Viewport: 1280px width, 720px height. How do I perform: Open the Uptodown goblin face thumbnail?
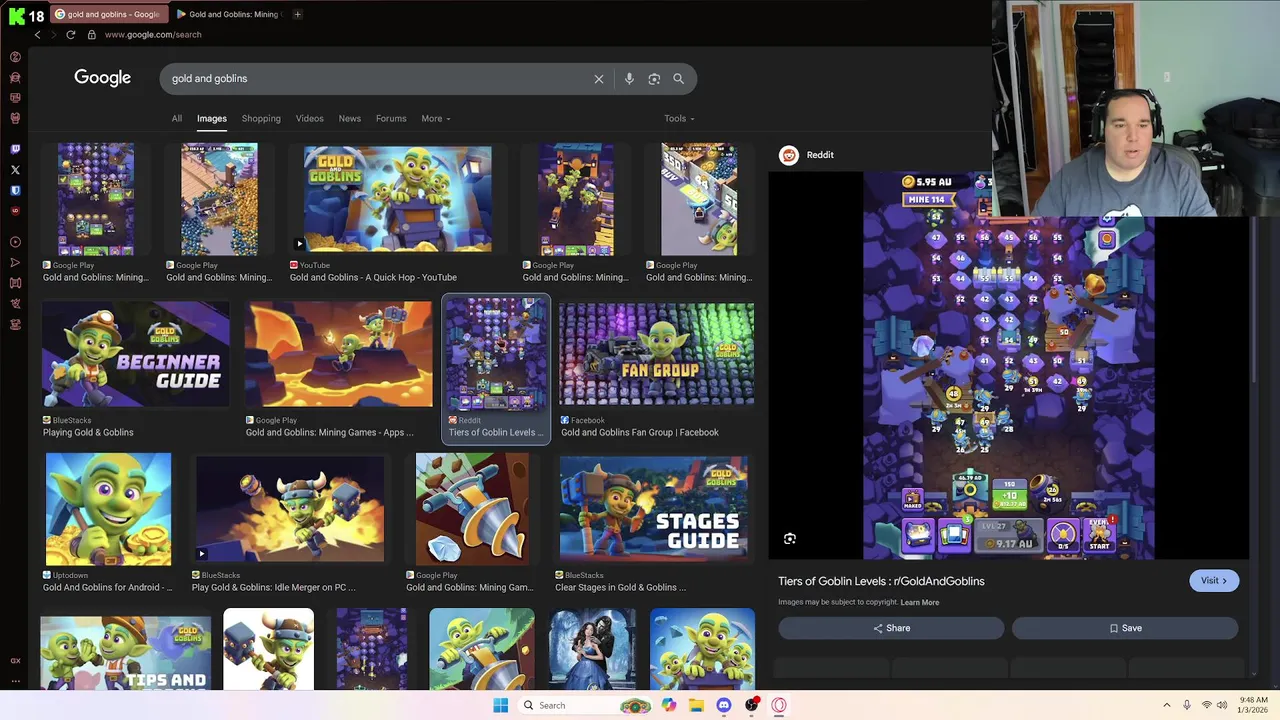tap(108, 510)
